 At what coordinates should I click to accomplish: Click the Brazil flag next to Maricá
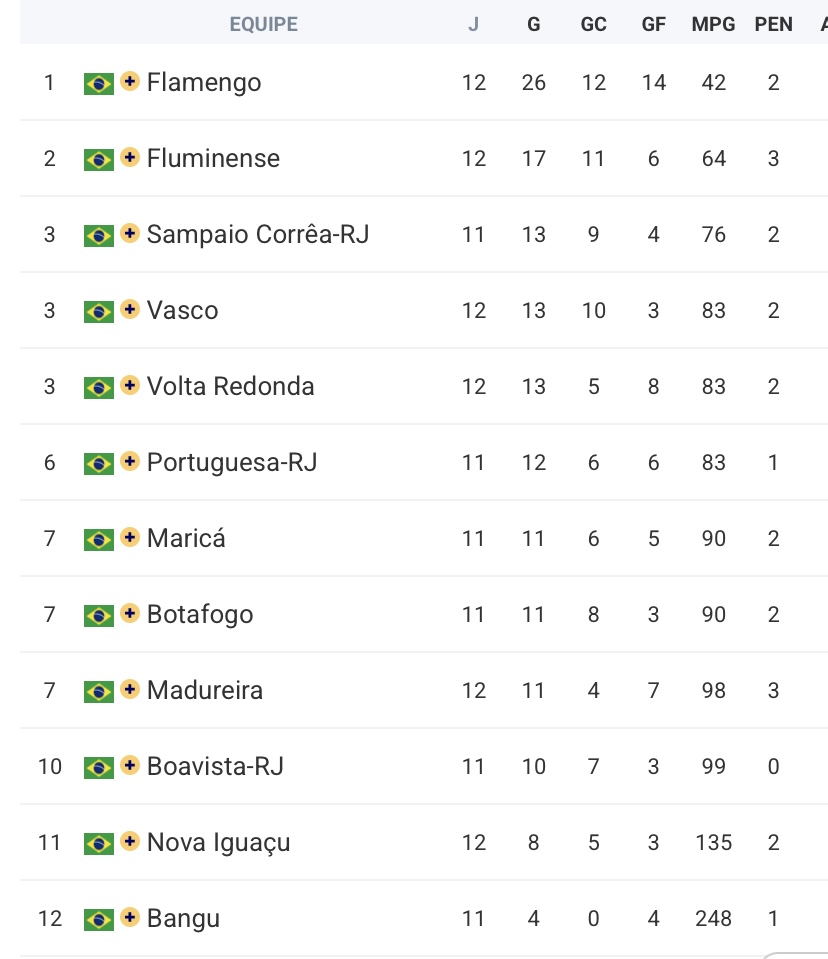[x=98, y=540]
